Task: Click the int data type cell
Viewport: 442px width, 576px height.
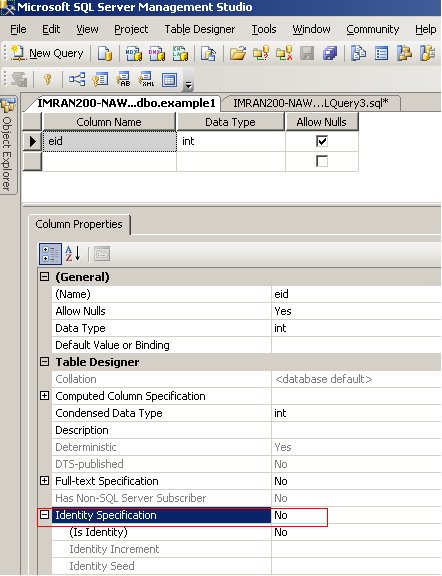Action: click(231, 141)
